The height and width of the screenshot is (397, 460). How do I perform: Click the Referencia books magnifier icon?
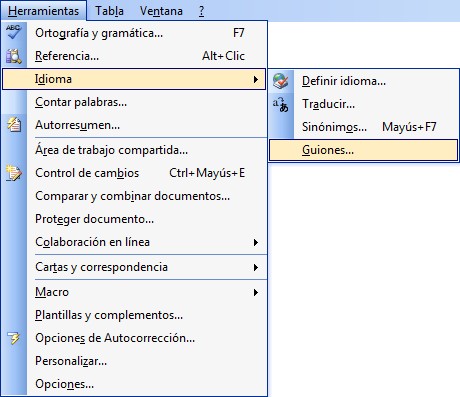coord(14,56)
